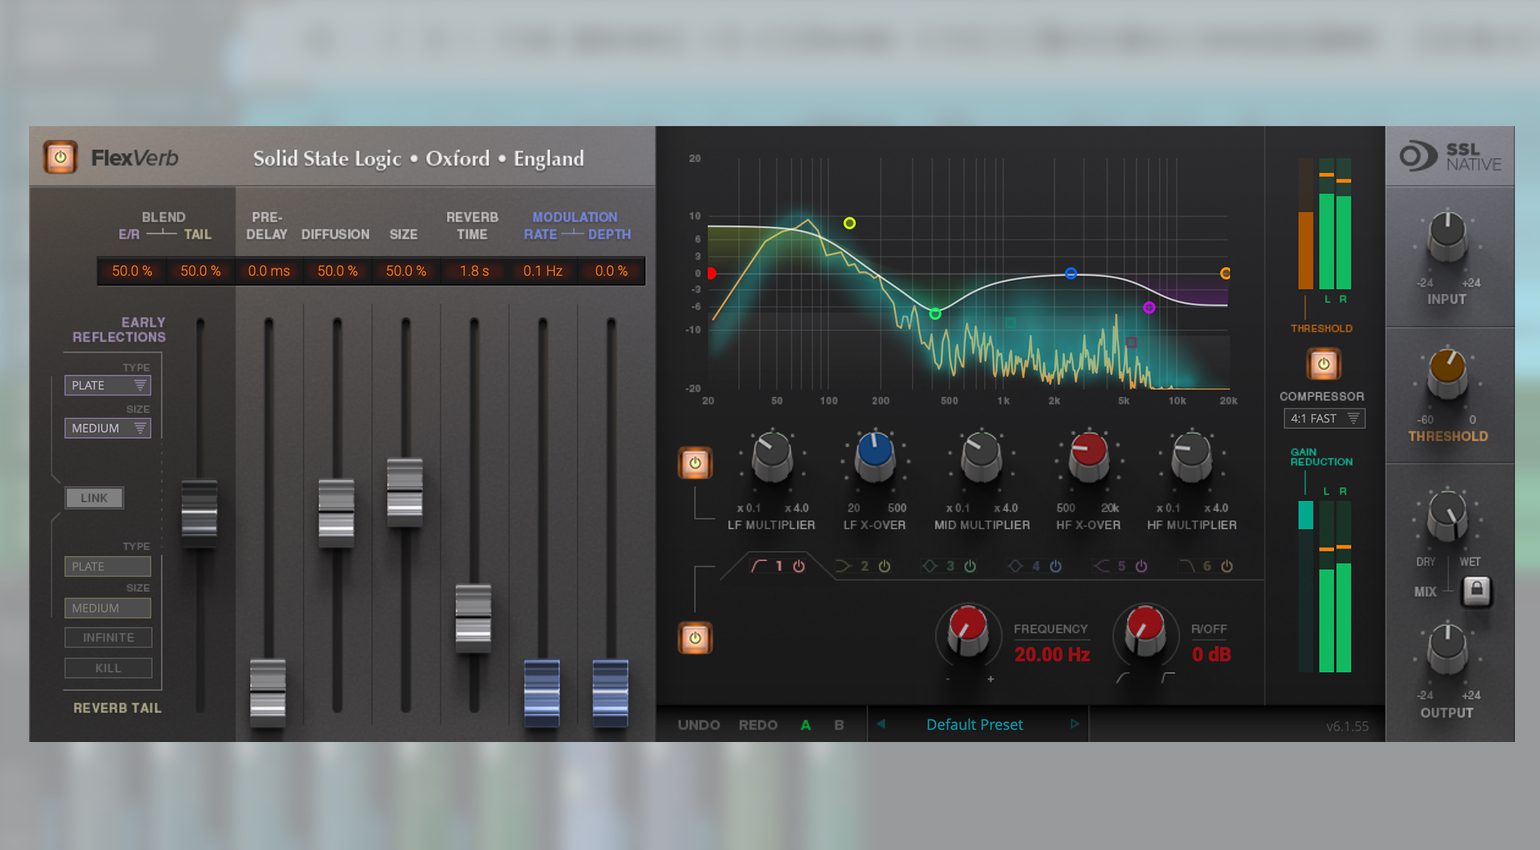
Task: Open Early Reflections SIZE dropdown
Action: point(108,428)
